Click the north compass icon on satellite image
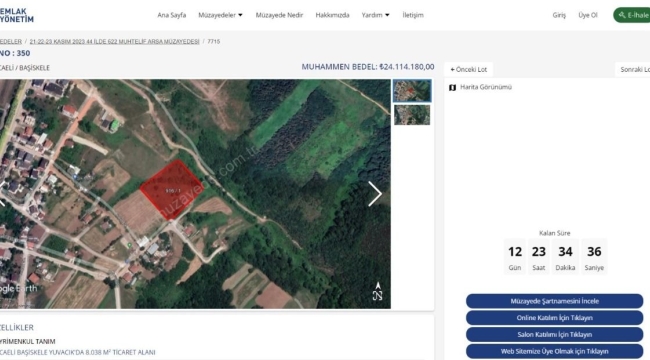 (x=377, y=291)
